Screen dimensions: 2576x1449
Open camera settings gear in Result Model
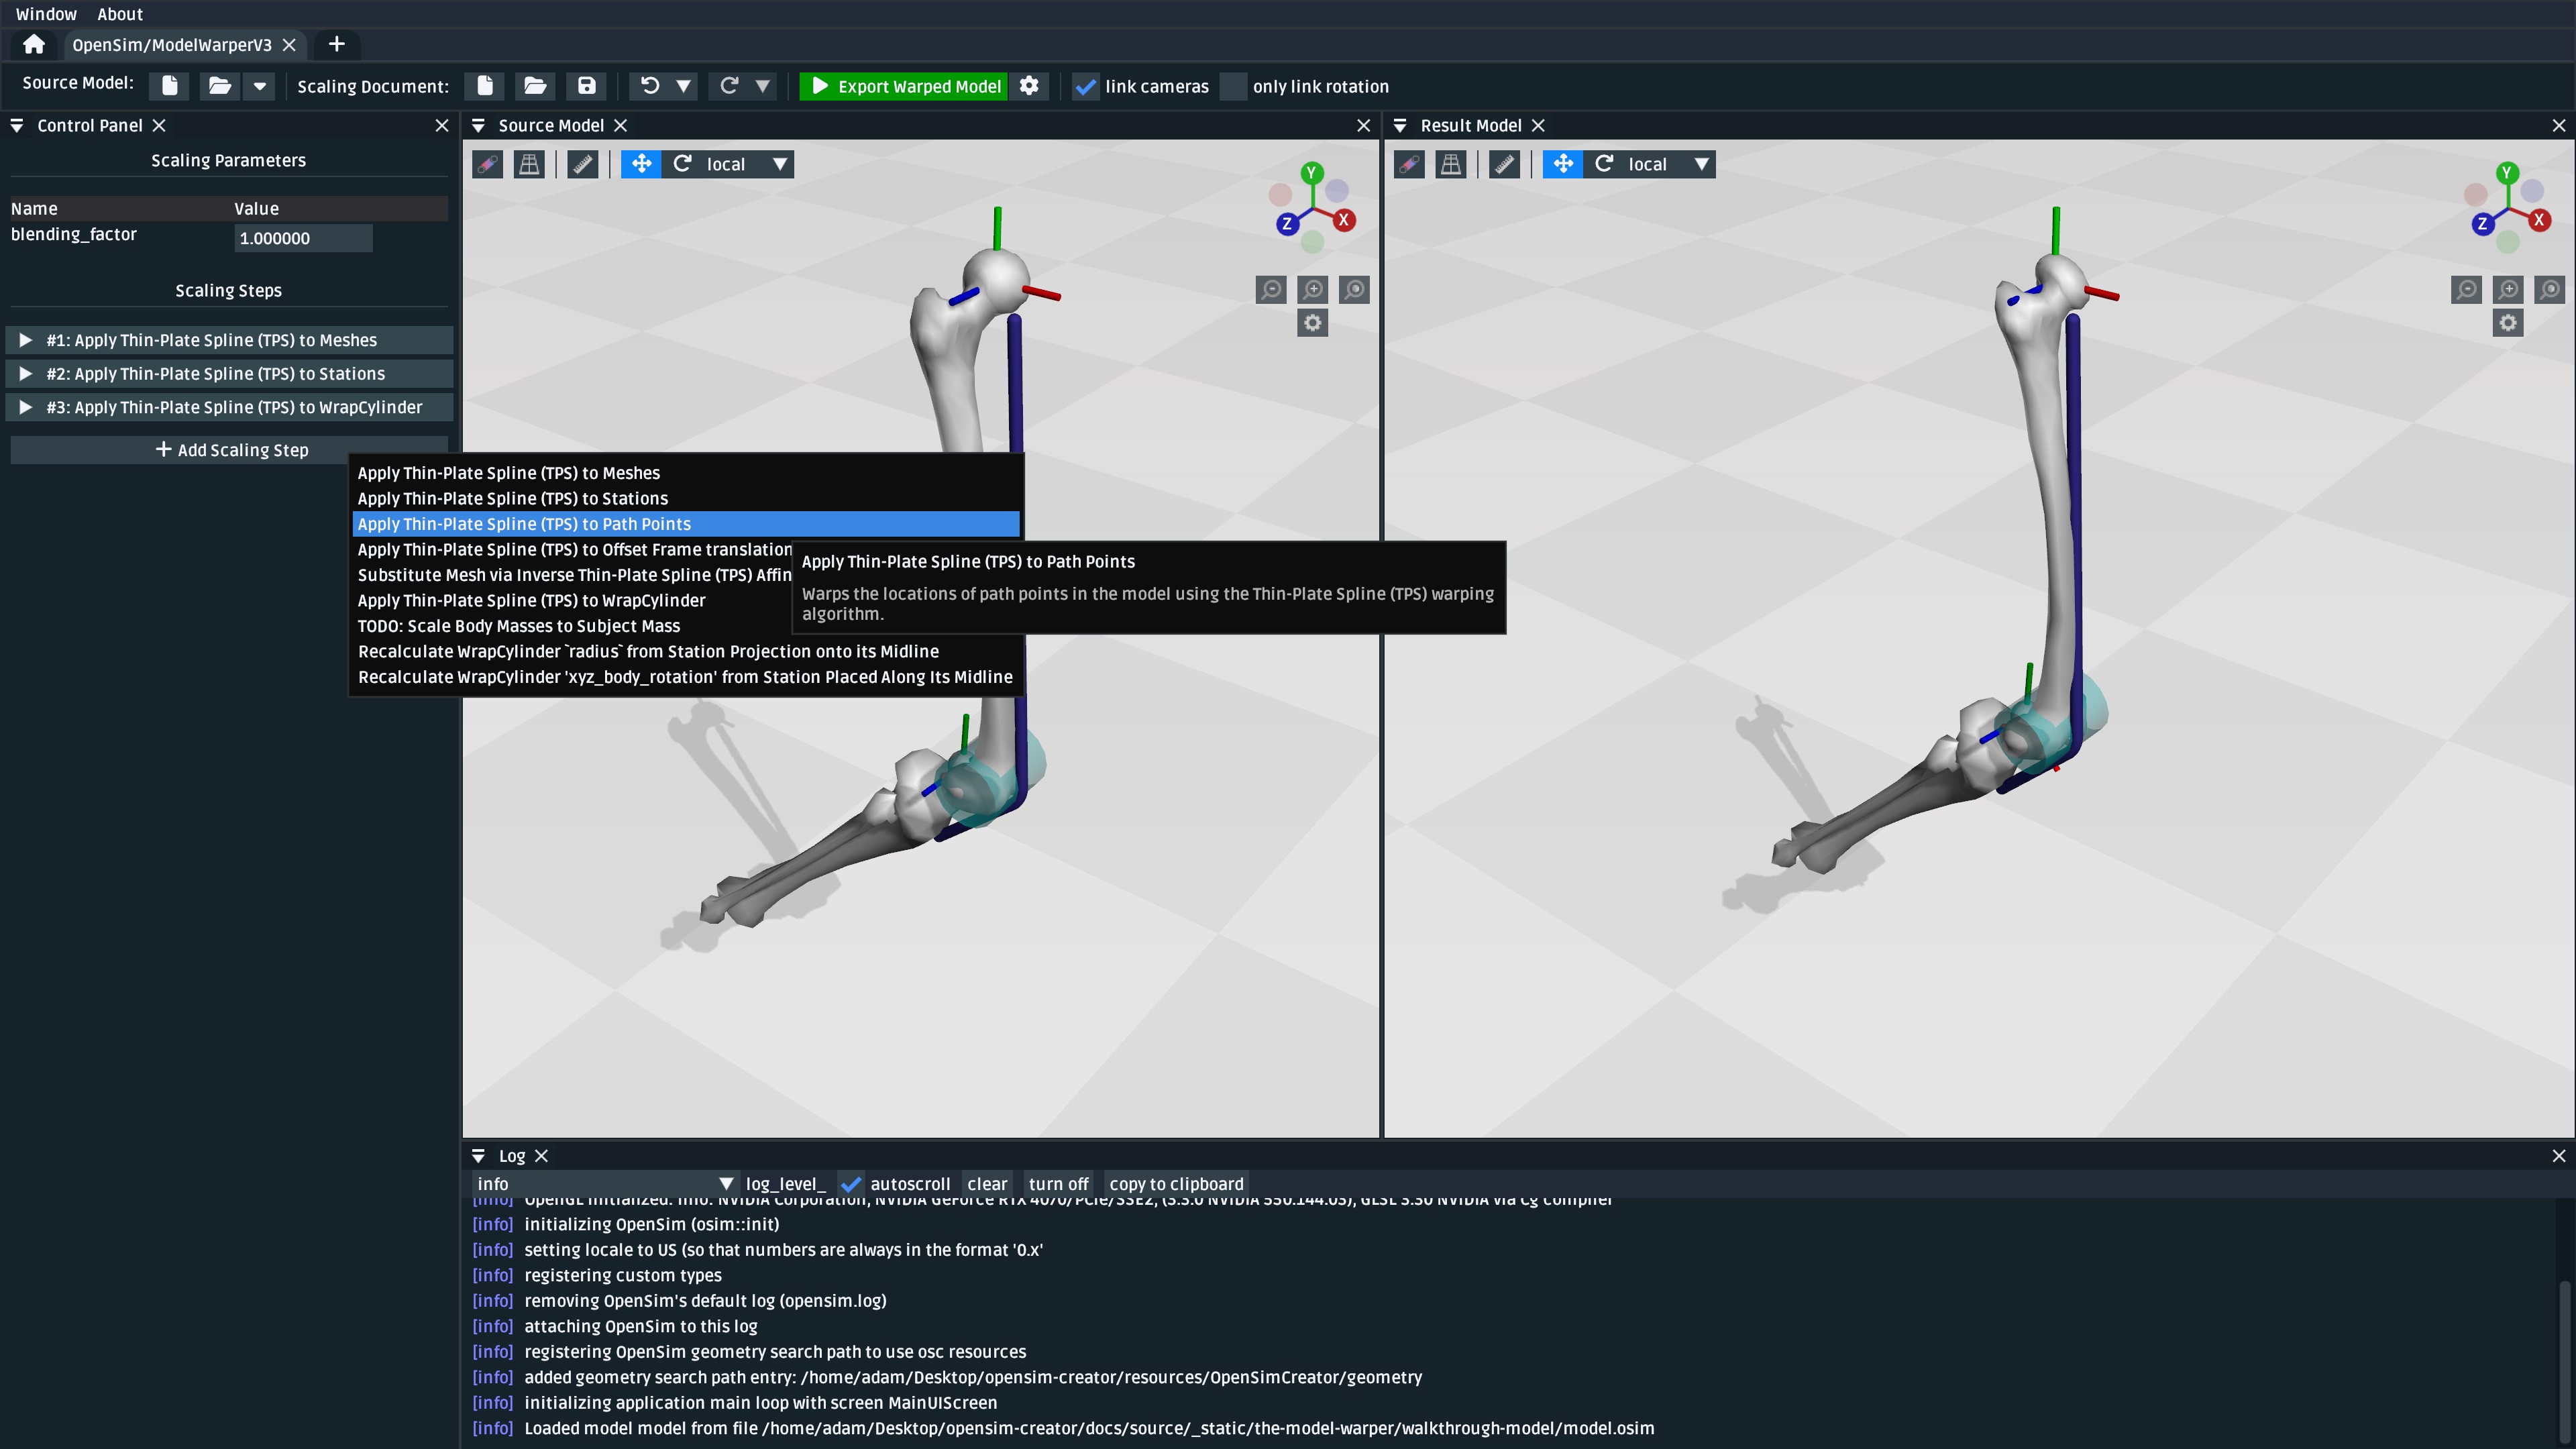click(2508, 323)
